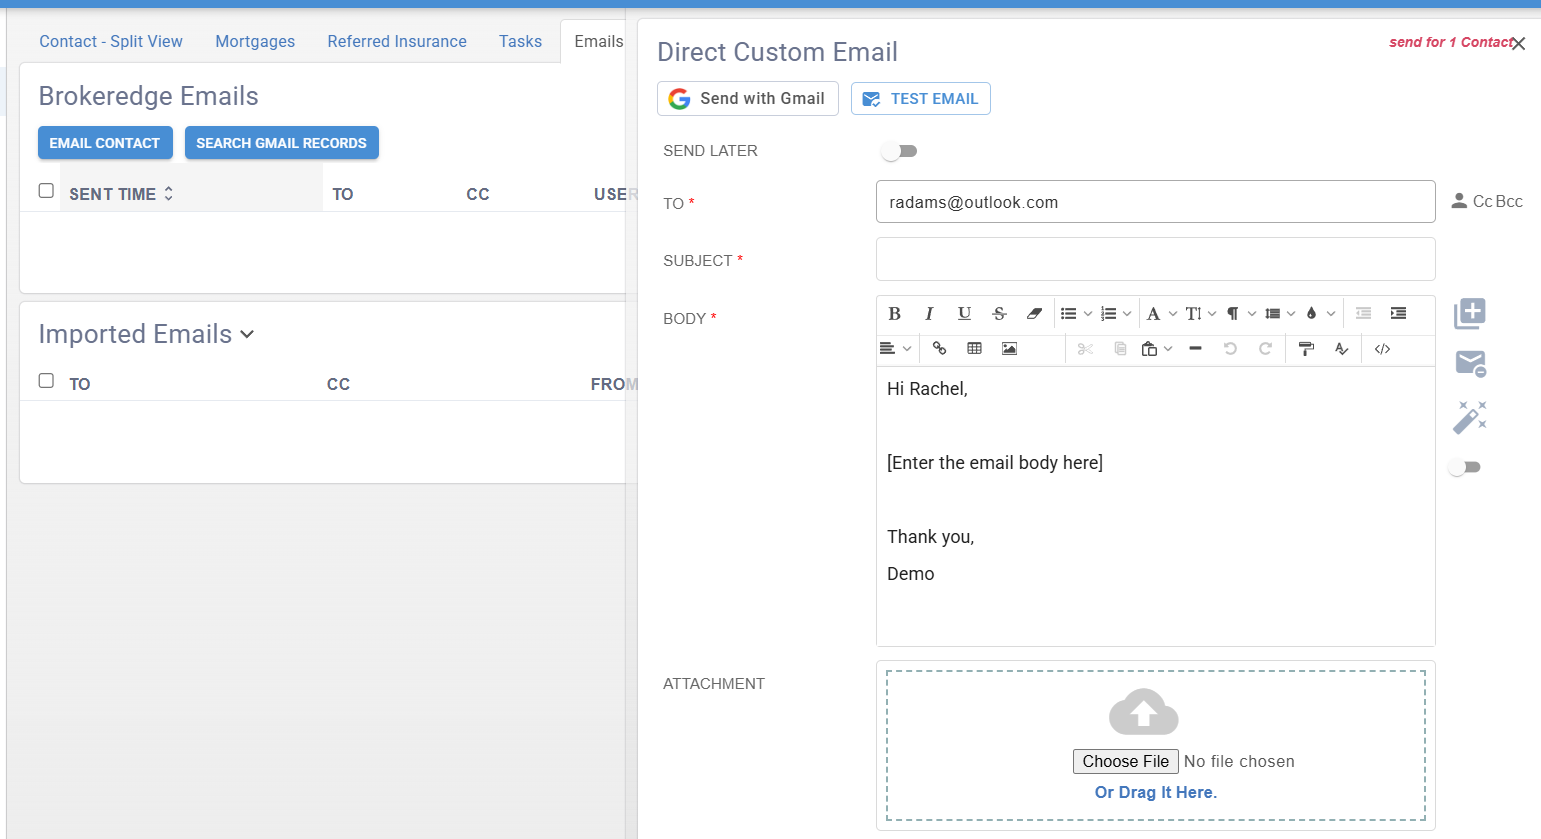Click the person contact icon beside Cc
This screenshot has height=839, width=1541.
point(1459,201)
